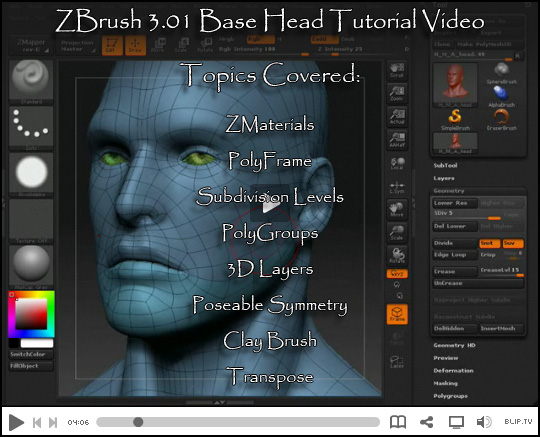Click the Scroll canvas icon
The width and height of the screenshot is (540, 437).
coord(397,70)
